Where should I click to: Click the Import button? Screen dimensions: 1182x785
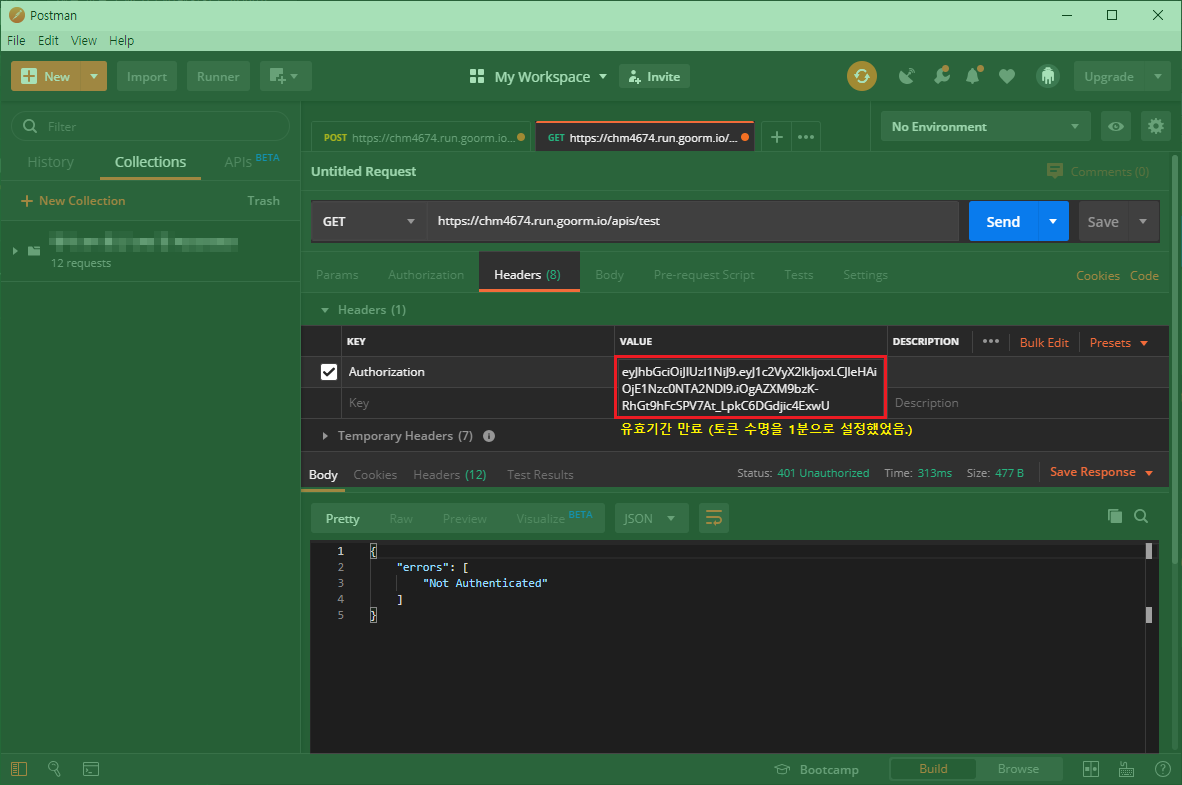(146, 76)
